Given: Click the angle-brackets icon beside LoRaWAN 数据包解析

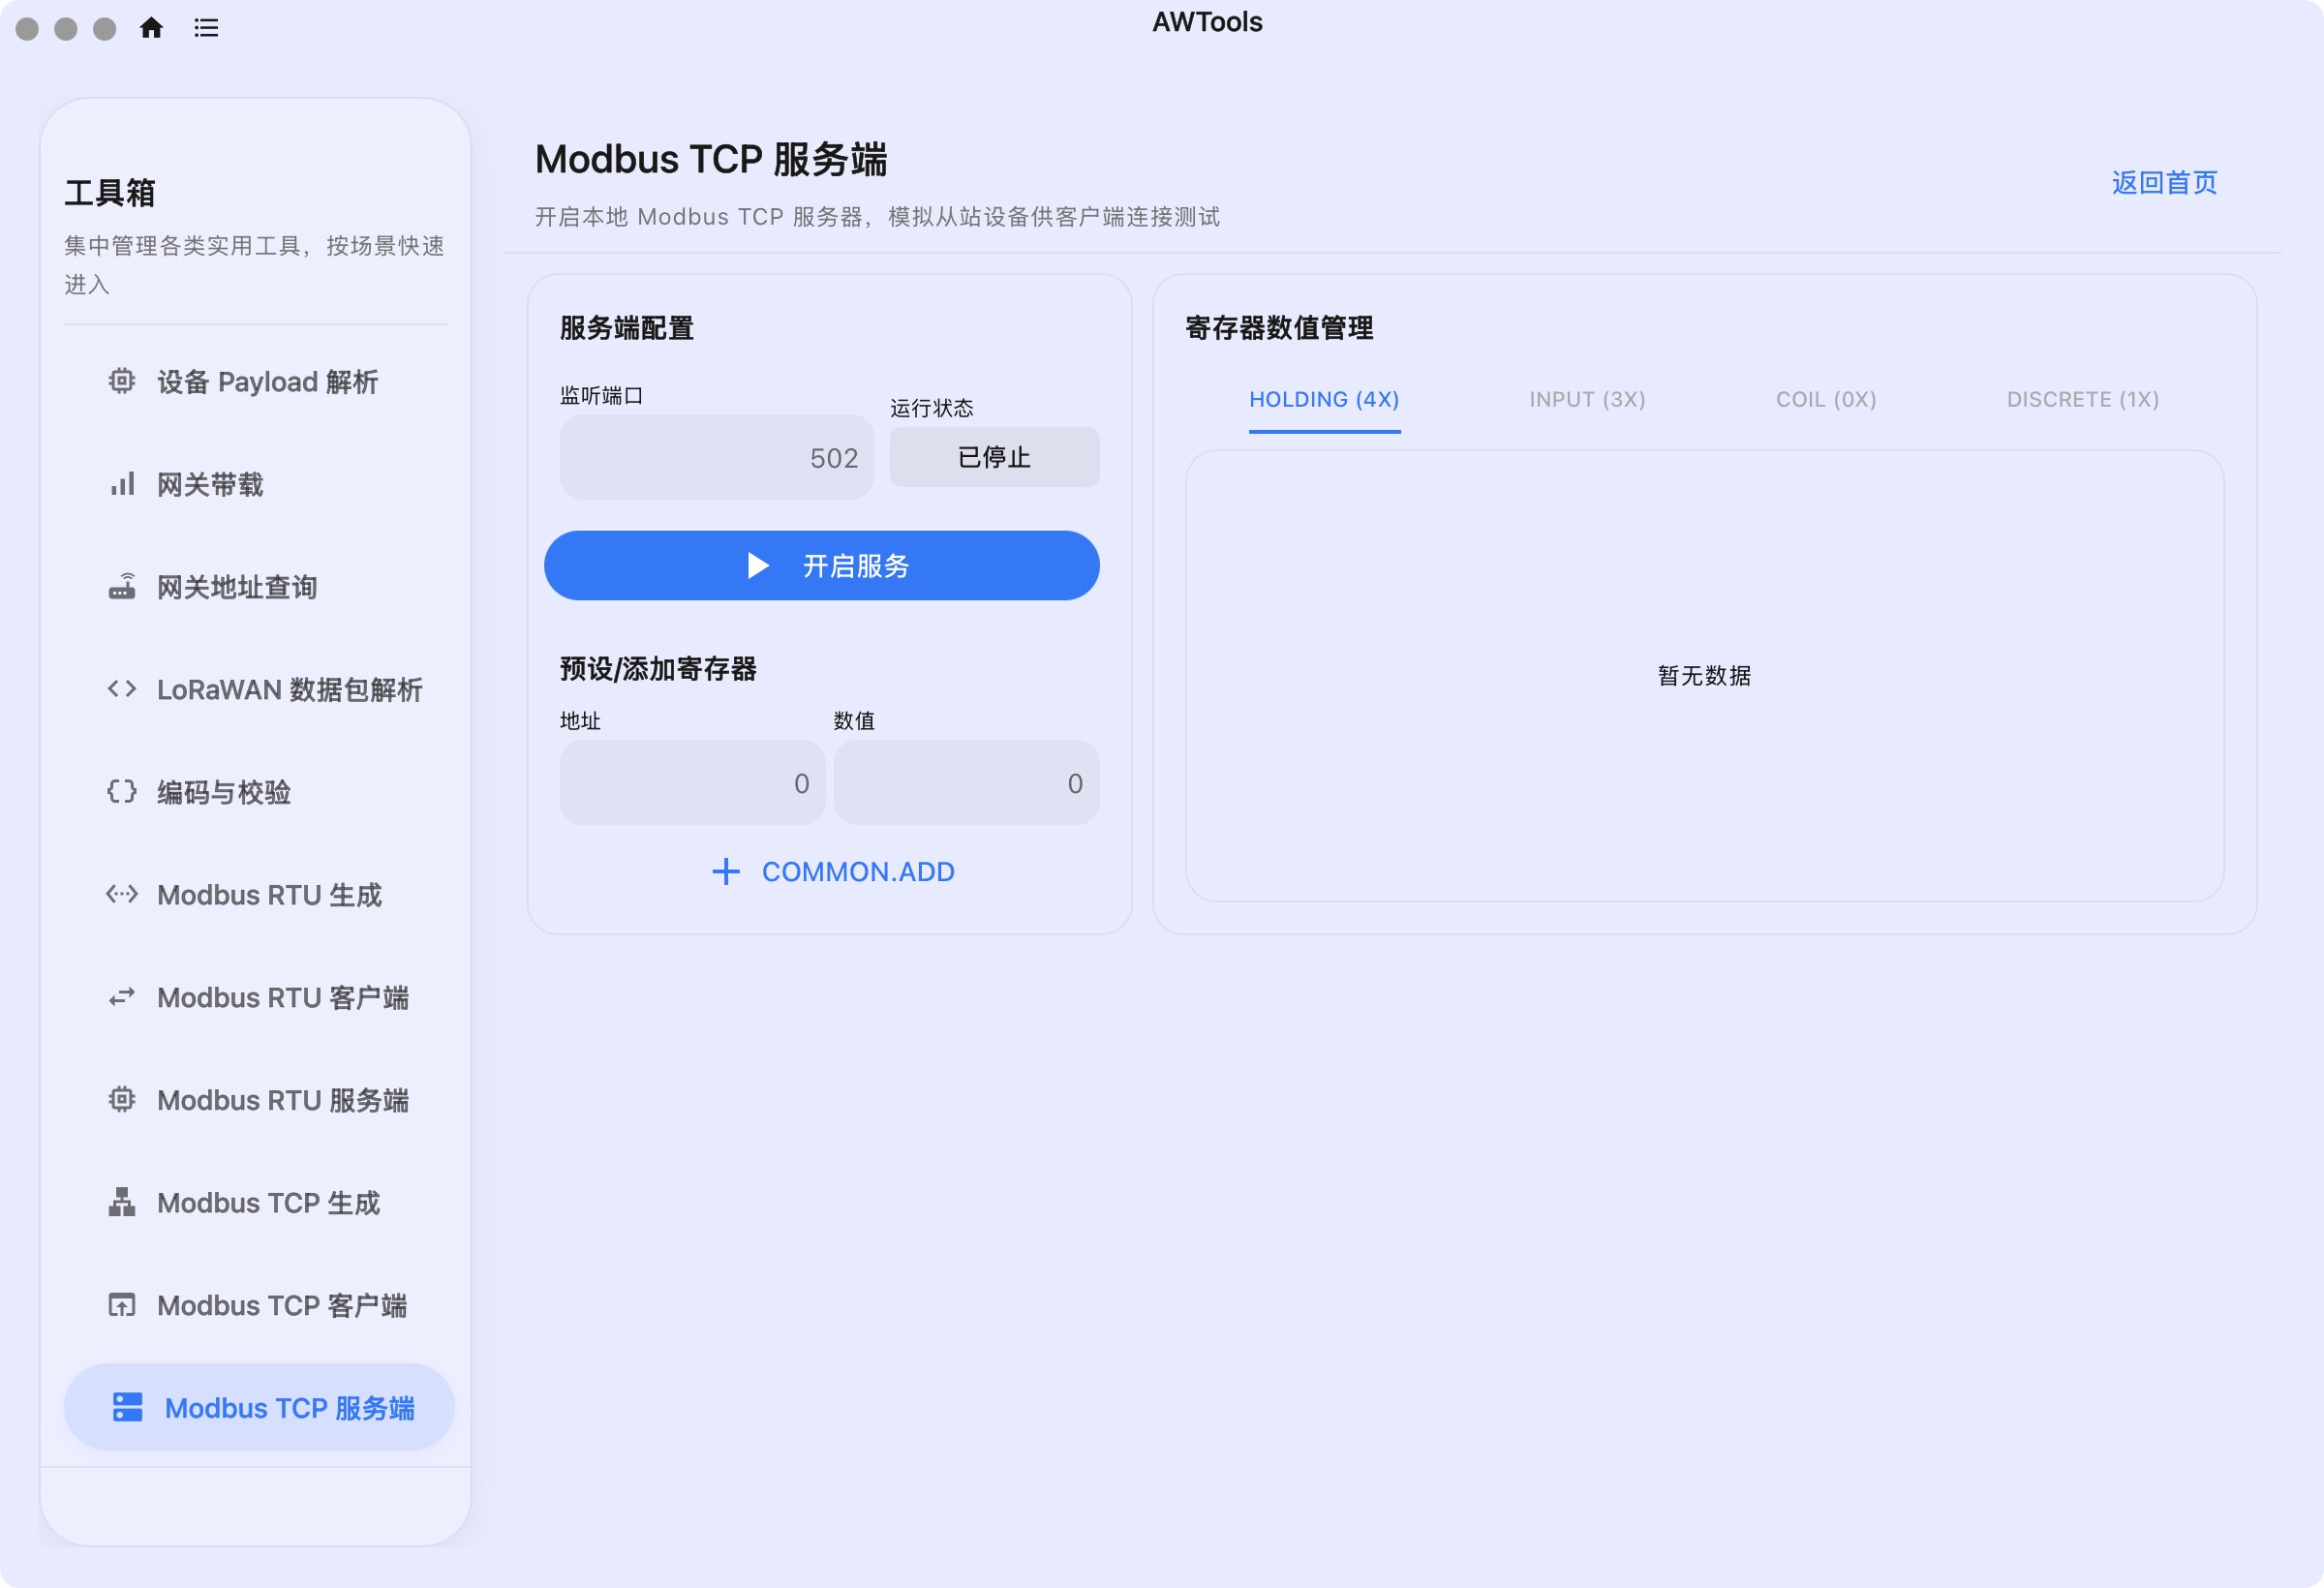Looking at the screenshot, I should pos(122,689).
